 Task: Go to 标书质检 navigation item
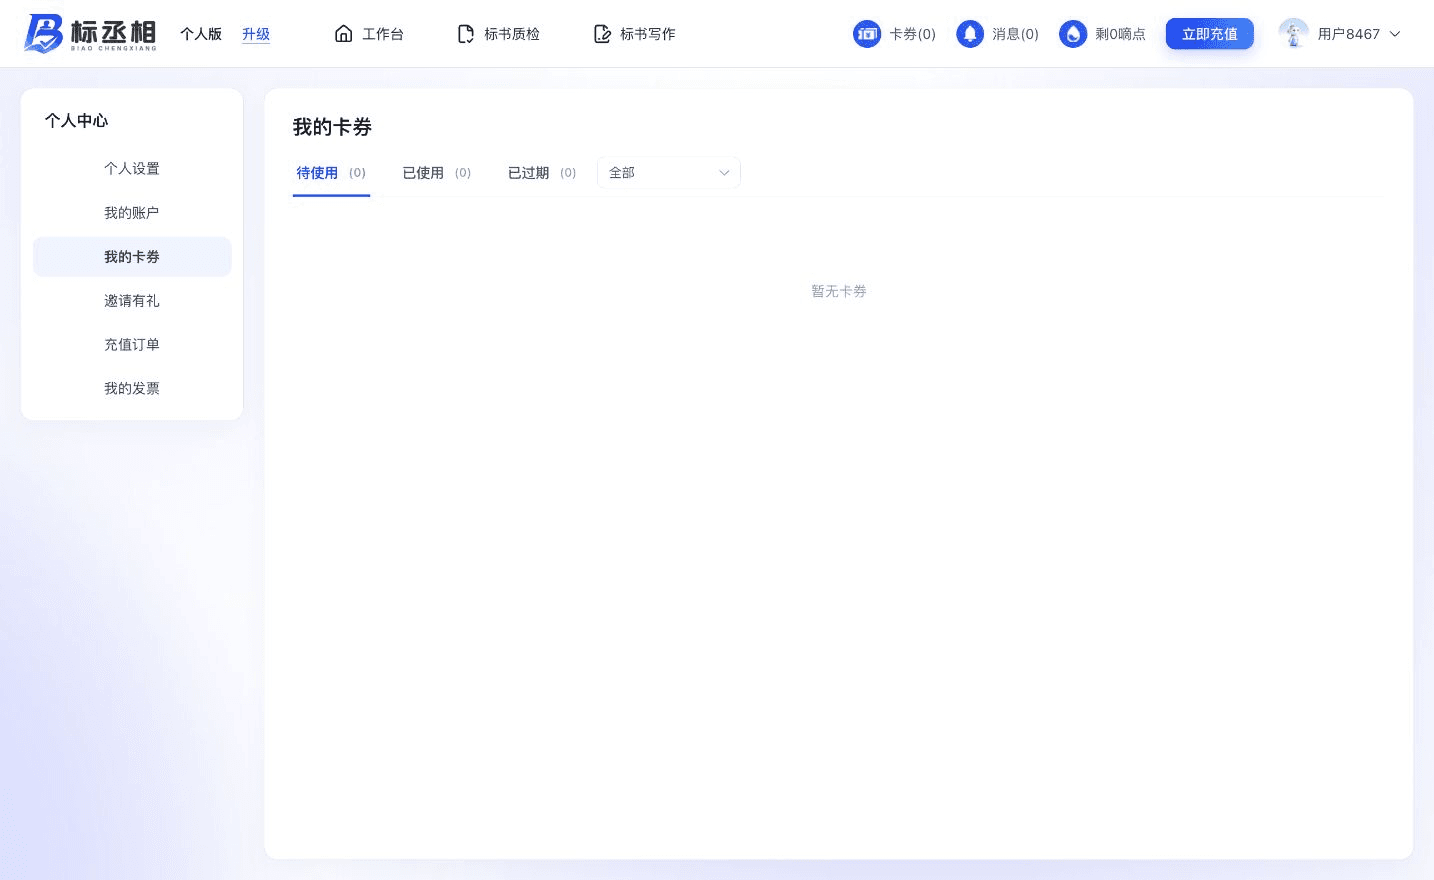[498, 34]
